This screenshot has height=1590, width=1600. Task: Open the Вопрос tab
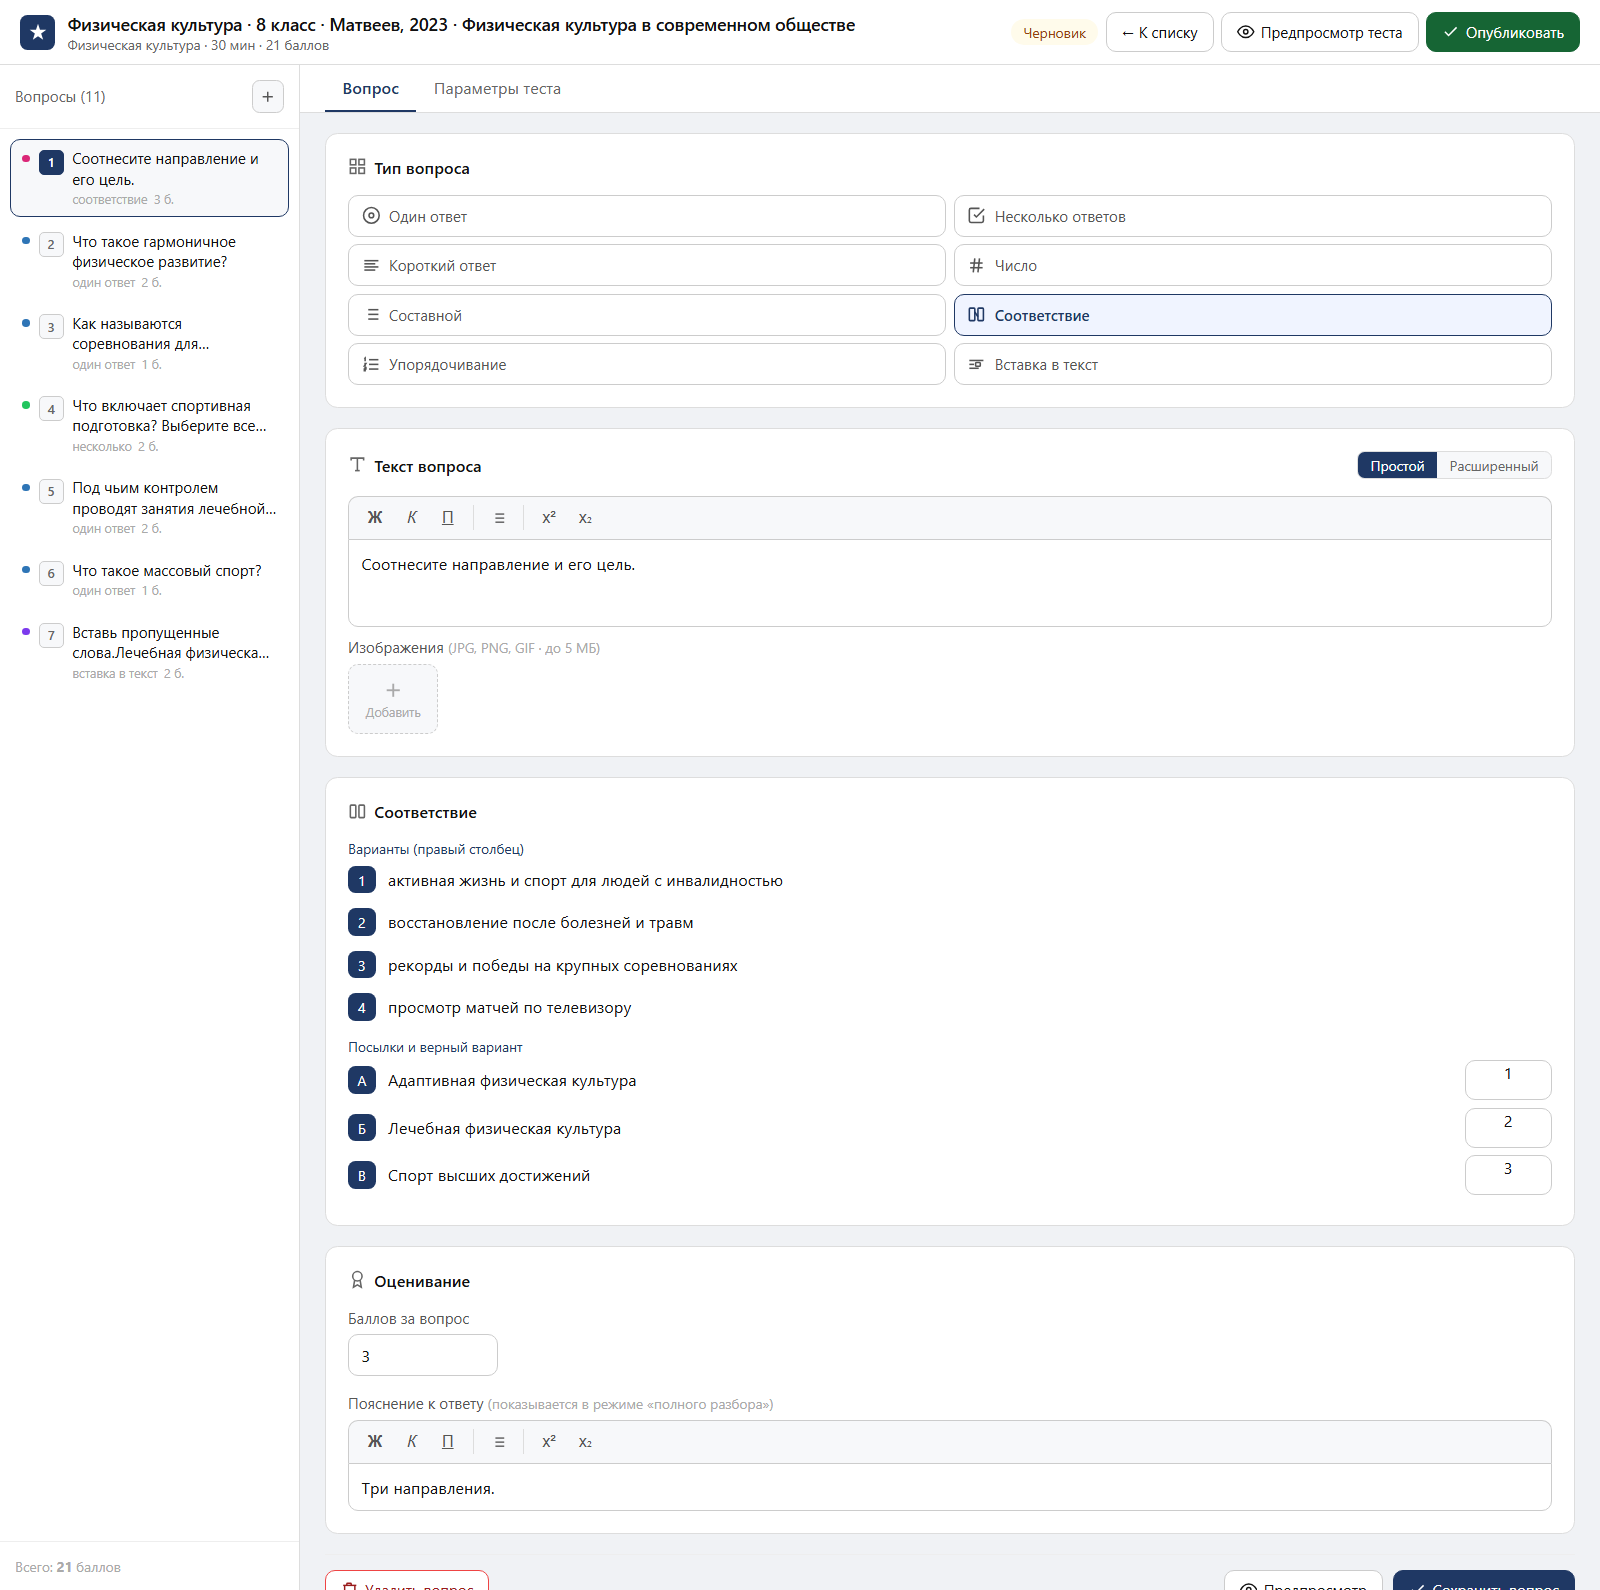coord(371,89)
